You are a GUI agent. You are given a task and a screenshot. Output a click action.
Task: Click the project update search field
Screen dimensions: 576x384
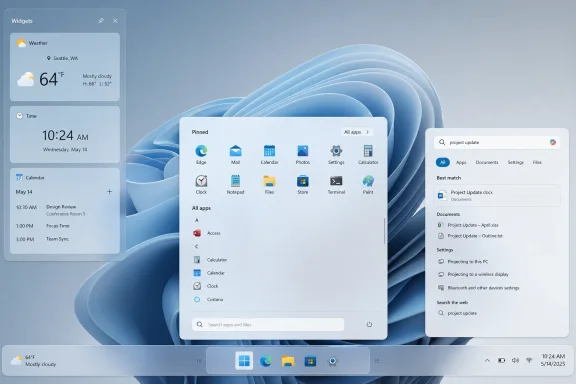point(497,142)
